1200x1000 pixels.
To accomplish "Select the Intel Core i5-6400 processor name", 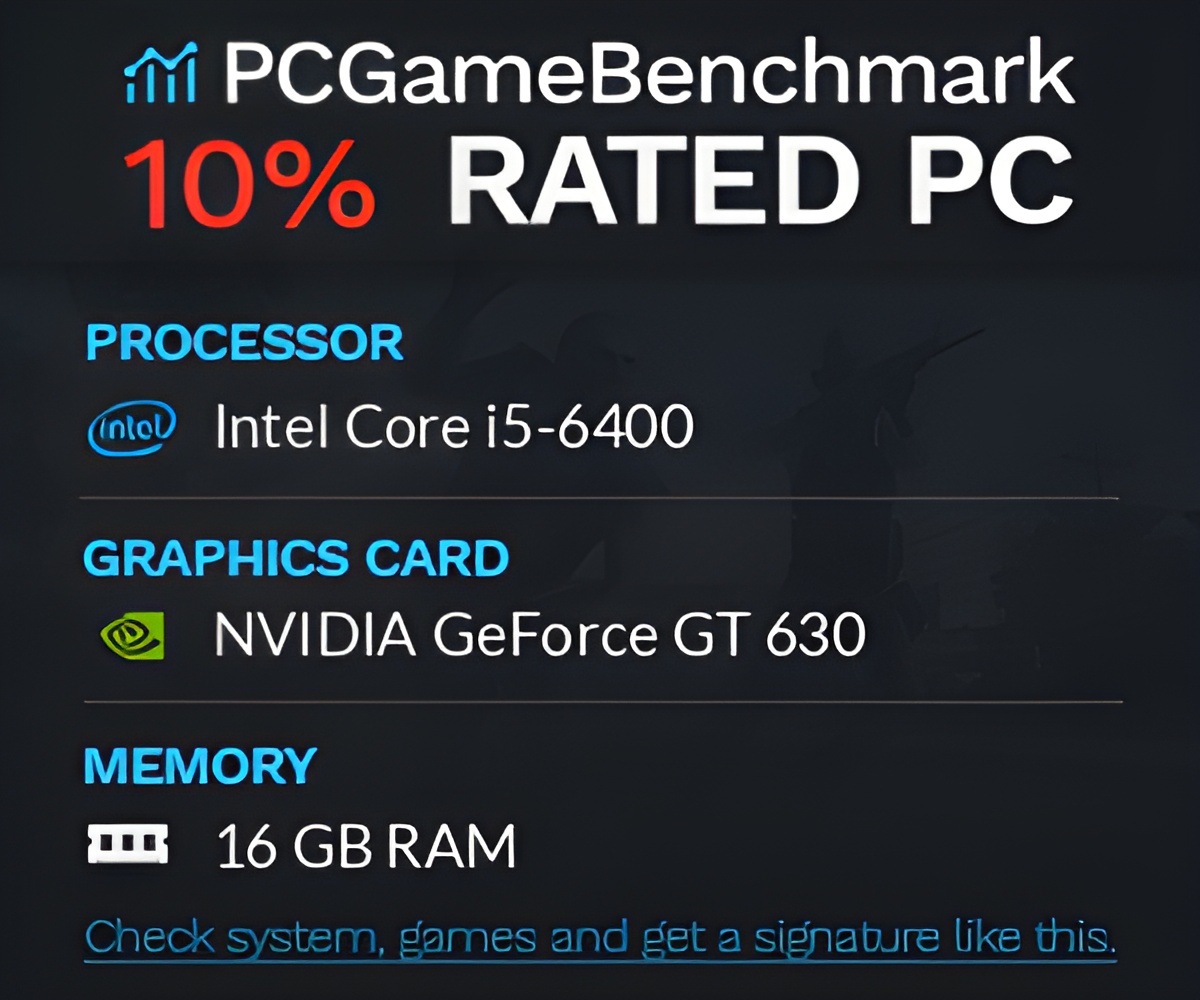I will point(454,428).
